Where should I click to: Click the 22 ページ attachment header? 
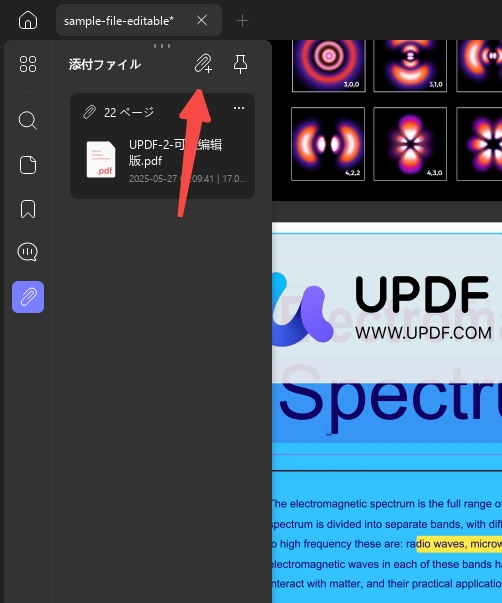(x=118, y=112)
